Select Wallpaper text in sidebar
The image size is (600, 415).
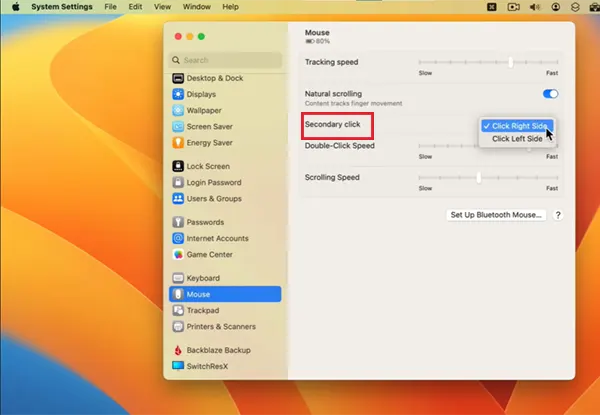[204, 111]
